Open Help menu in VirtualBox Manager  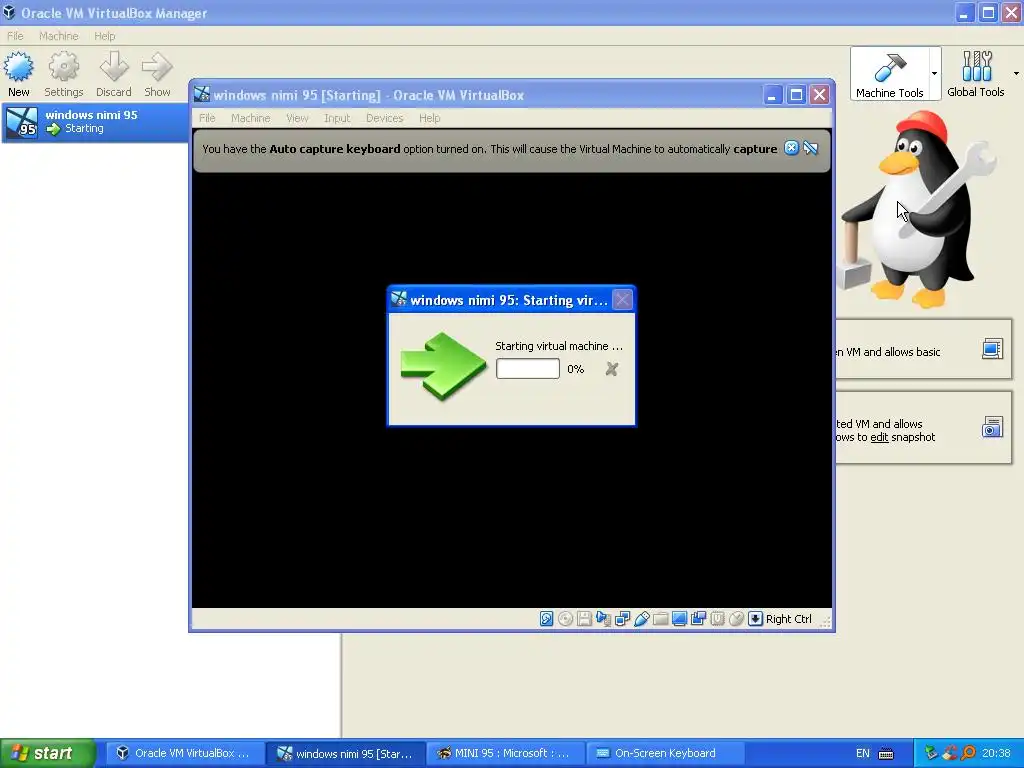point(104,36)
